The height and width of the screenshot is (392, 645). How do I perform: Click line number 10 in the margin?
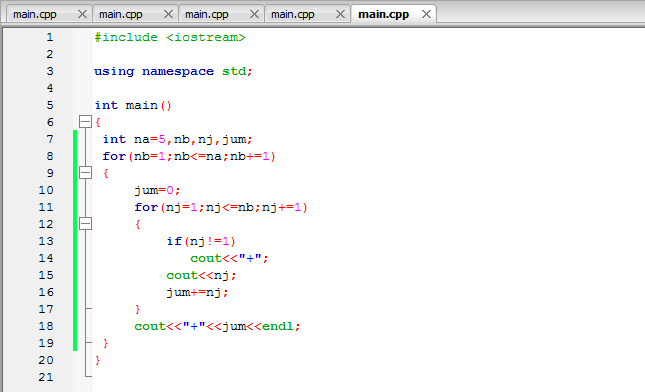pos(46,190)
